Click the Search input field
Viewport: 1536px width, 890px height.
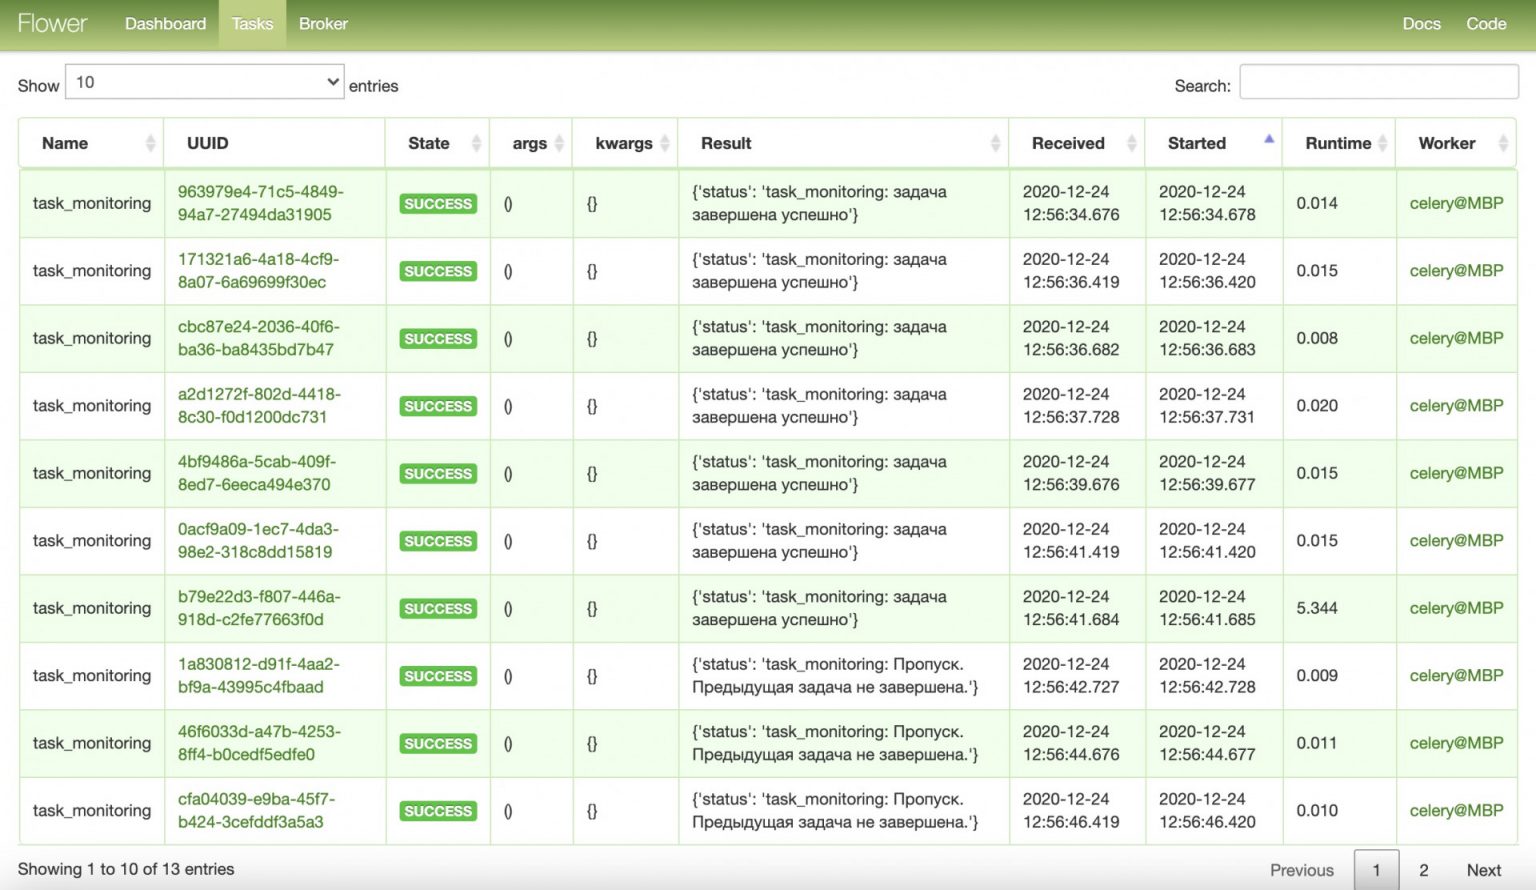pos(1378,82)
